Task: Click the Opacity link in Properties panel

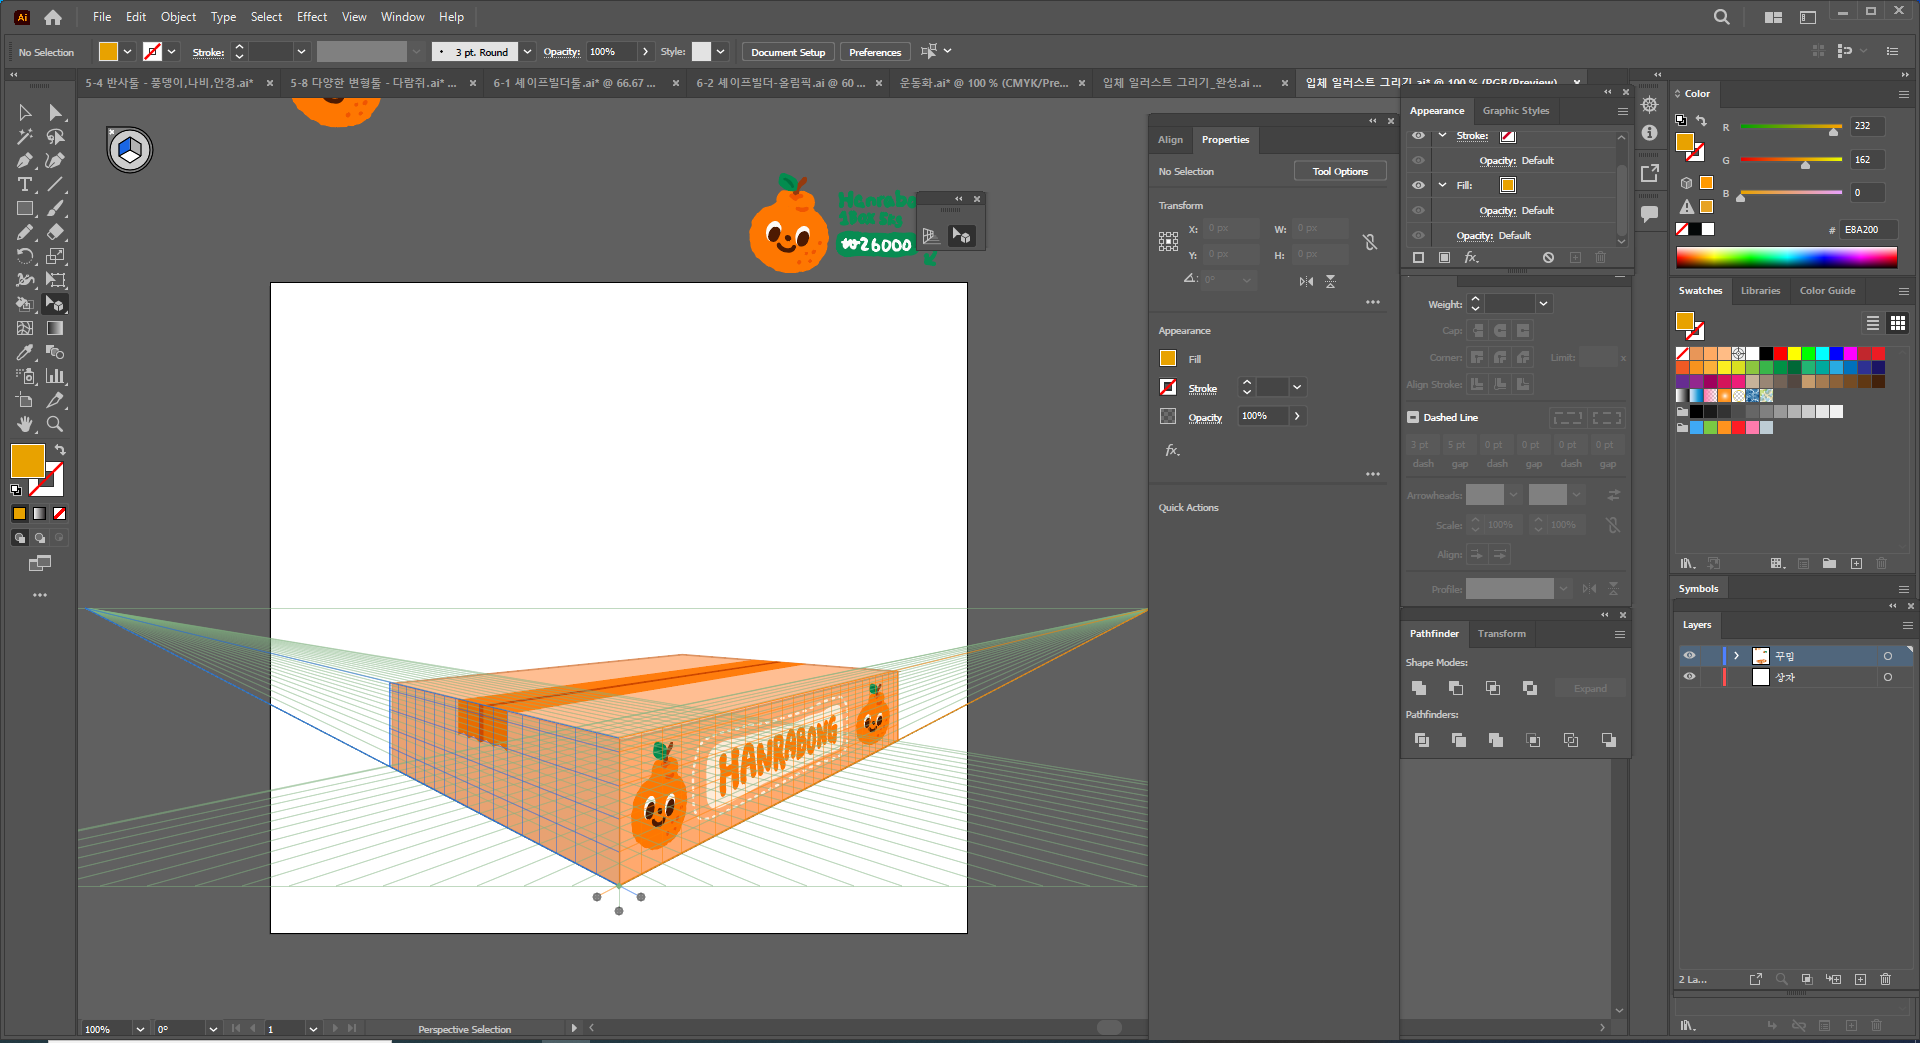Action: point(1205,417)
